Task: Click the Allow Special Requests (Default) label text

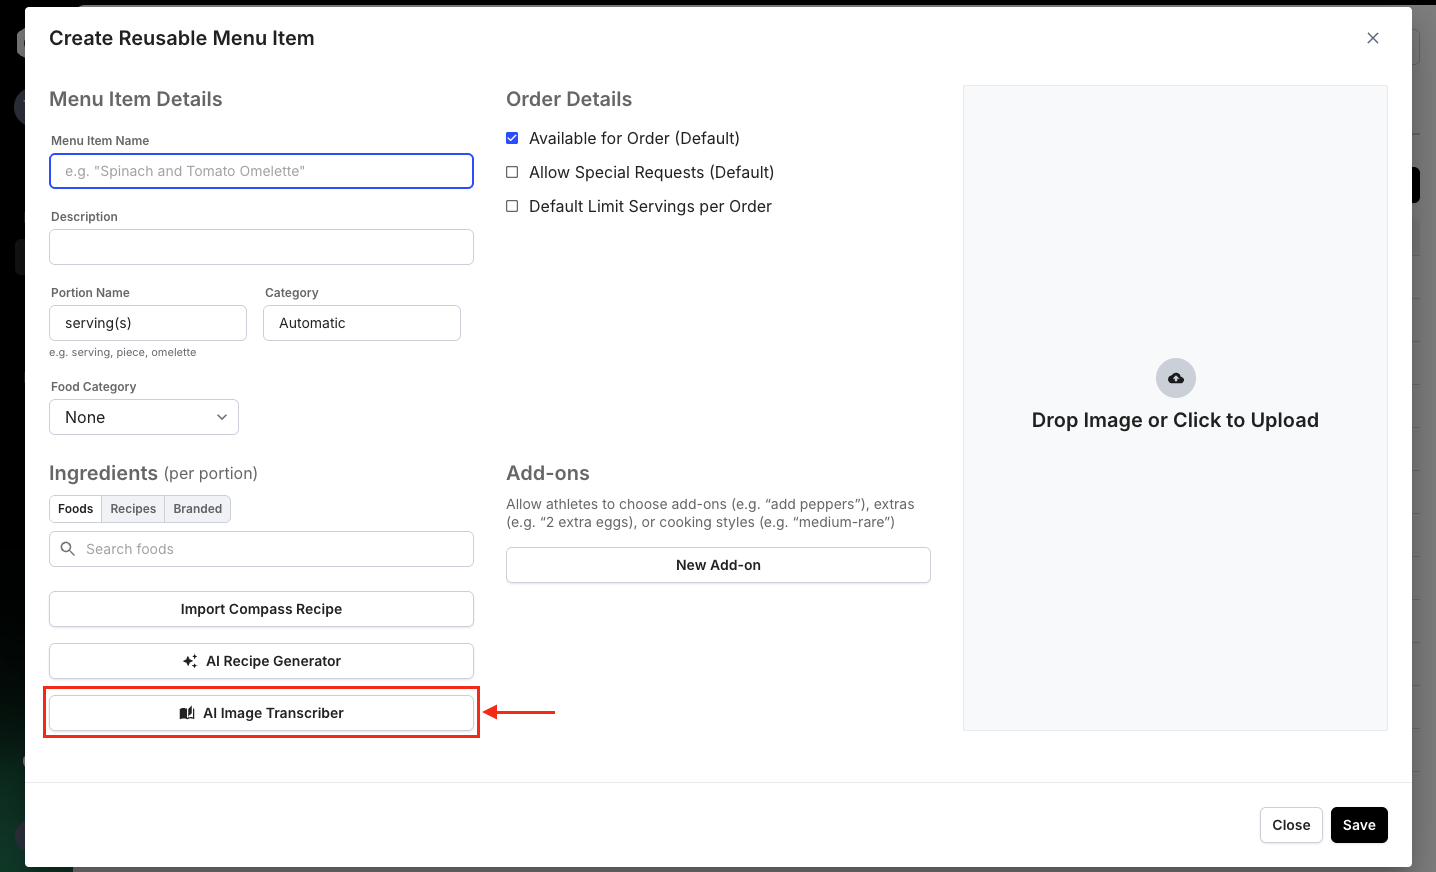Action: coord(651,172)
